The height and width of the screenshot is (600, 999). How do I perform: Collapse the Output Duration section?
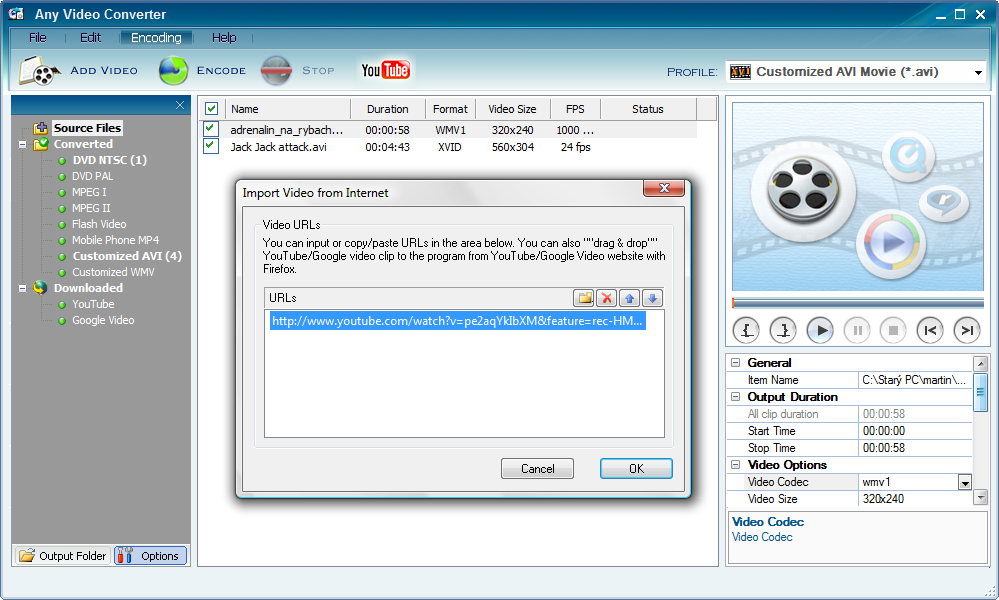(735, 397)
